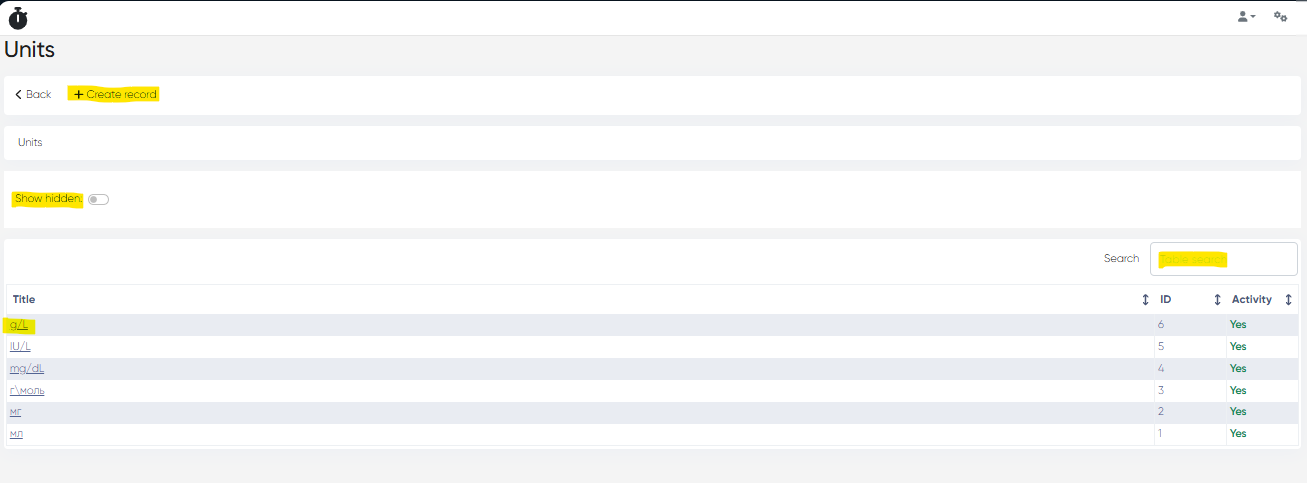Open the gears settings icon
Image resolution: width=1307 pixels, height=483 pixels.
click(x=1280, y=17)
